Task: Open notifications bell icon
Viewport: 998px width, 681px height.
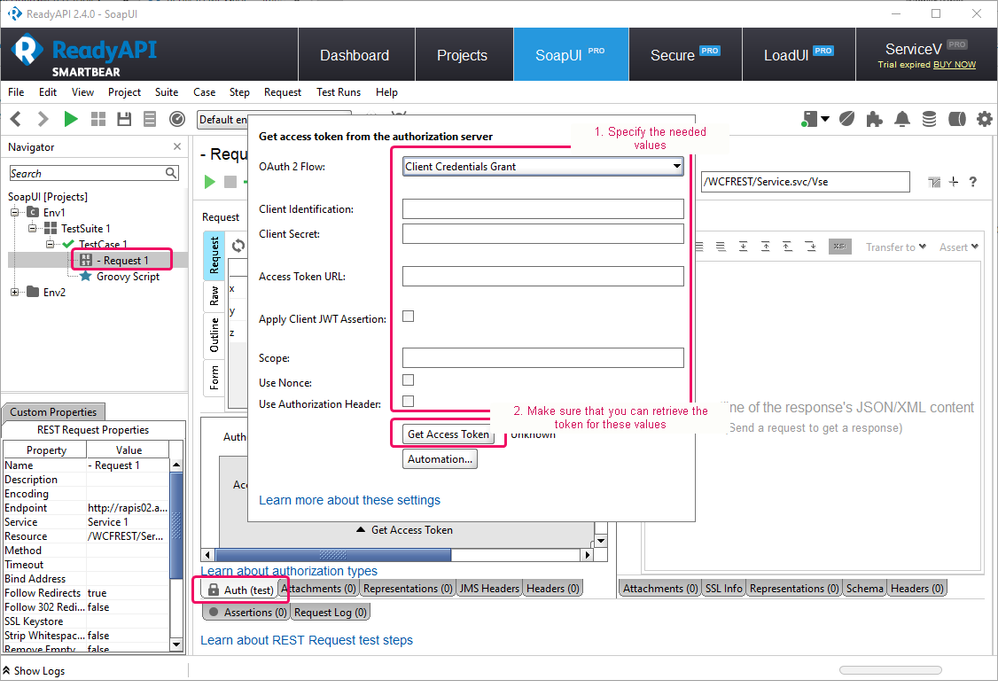Action: 902,119
